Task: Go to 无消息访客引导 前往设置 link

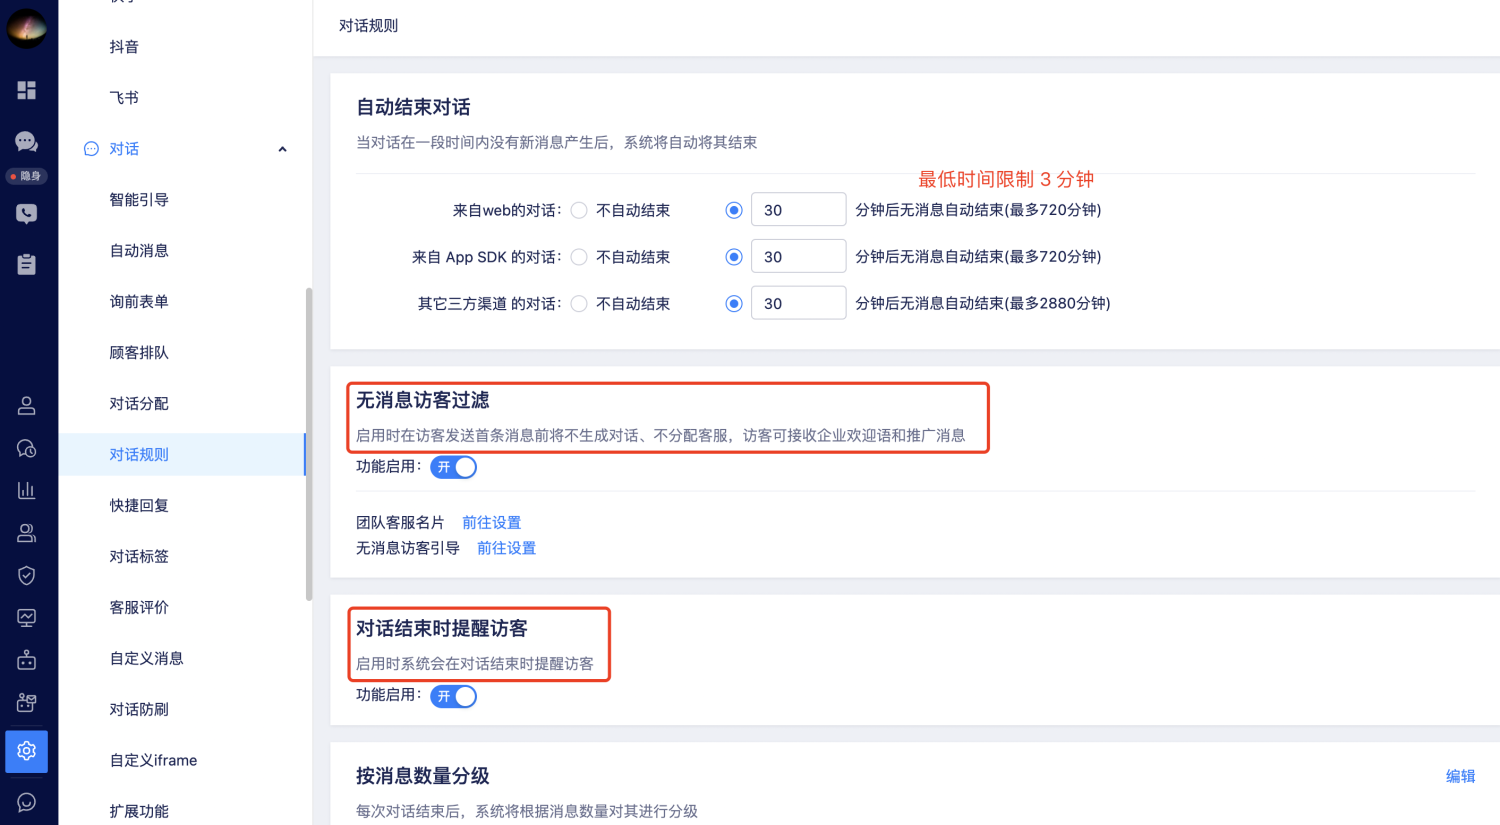Action: (x=506, y=549)
